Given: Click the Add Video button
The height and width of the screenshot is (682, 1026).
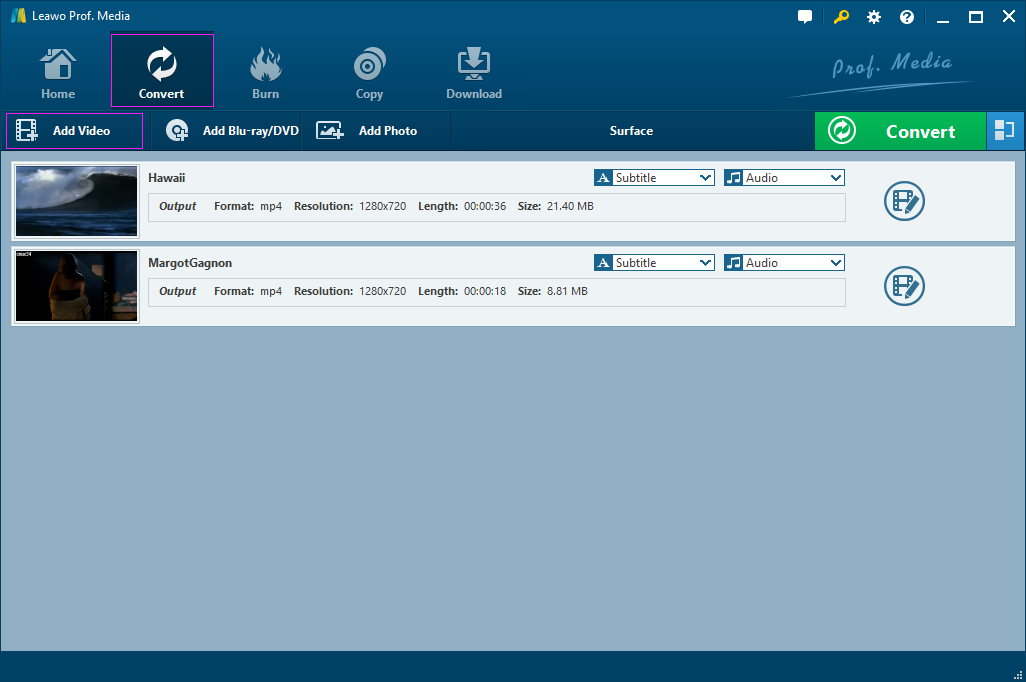Looking at the screenshot, I should coord(75,131).
